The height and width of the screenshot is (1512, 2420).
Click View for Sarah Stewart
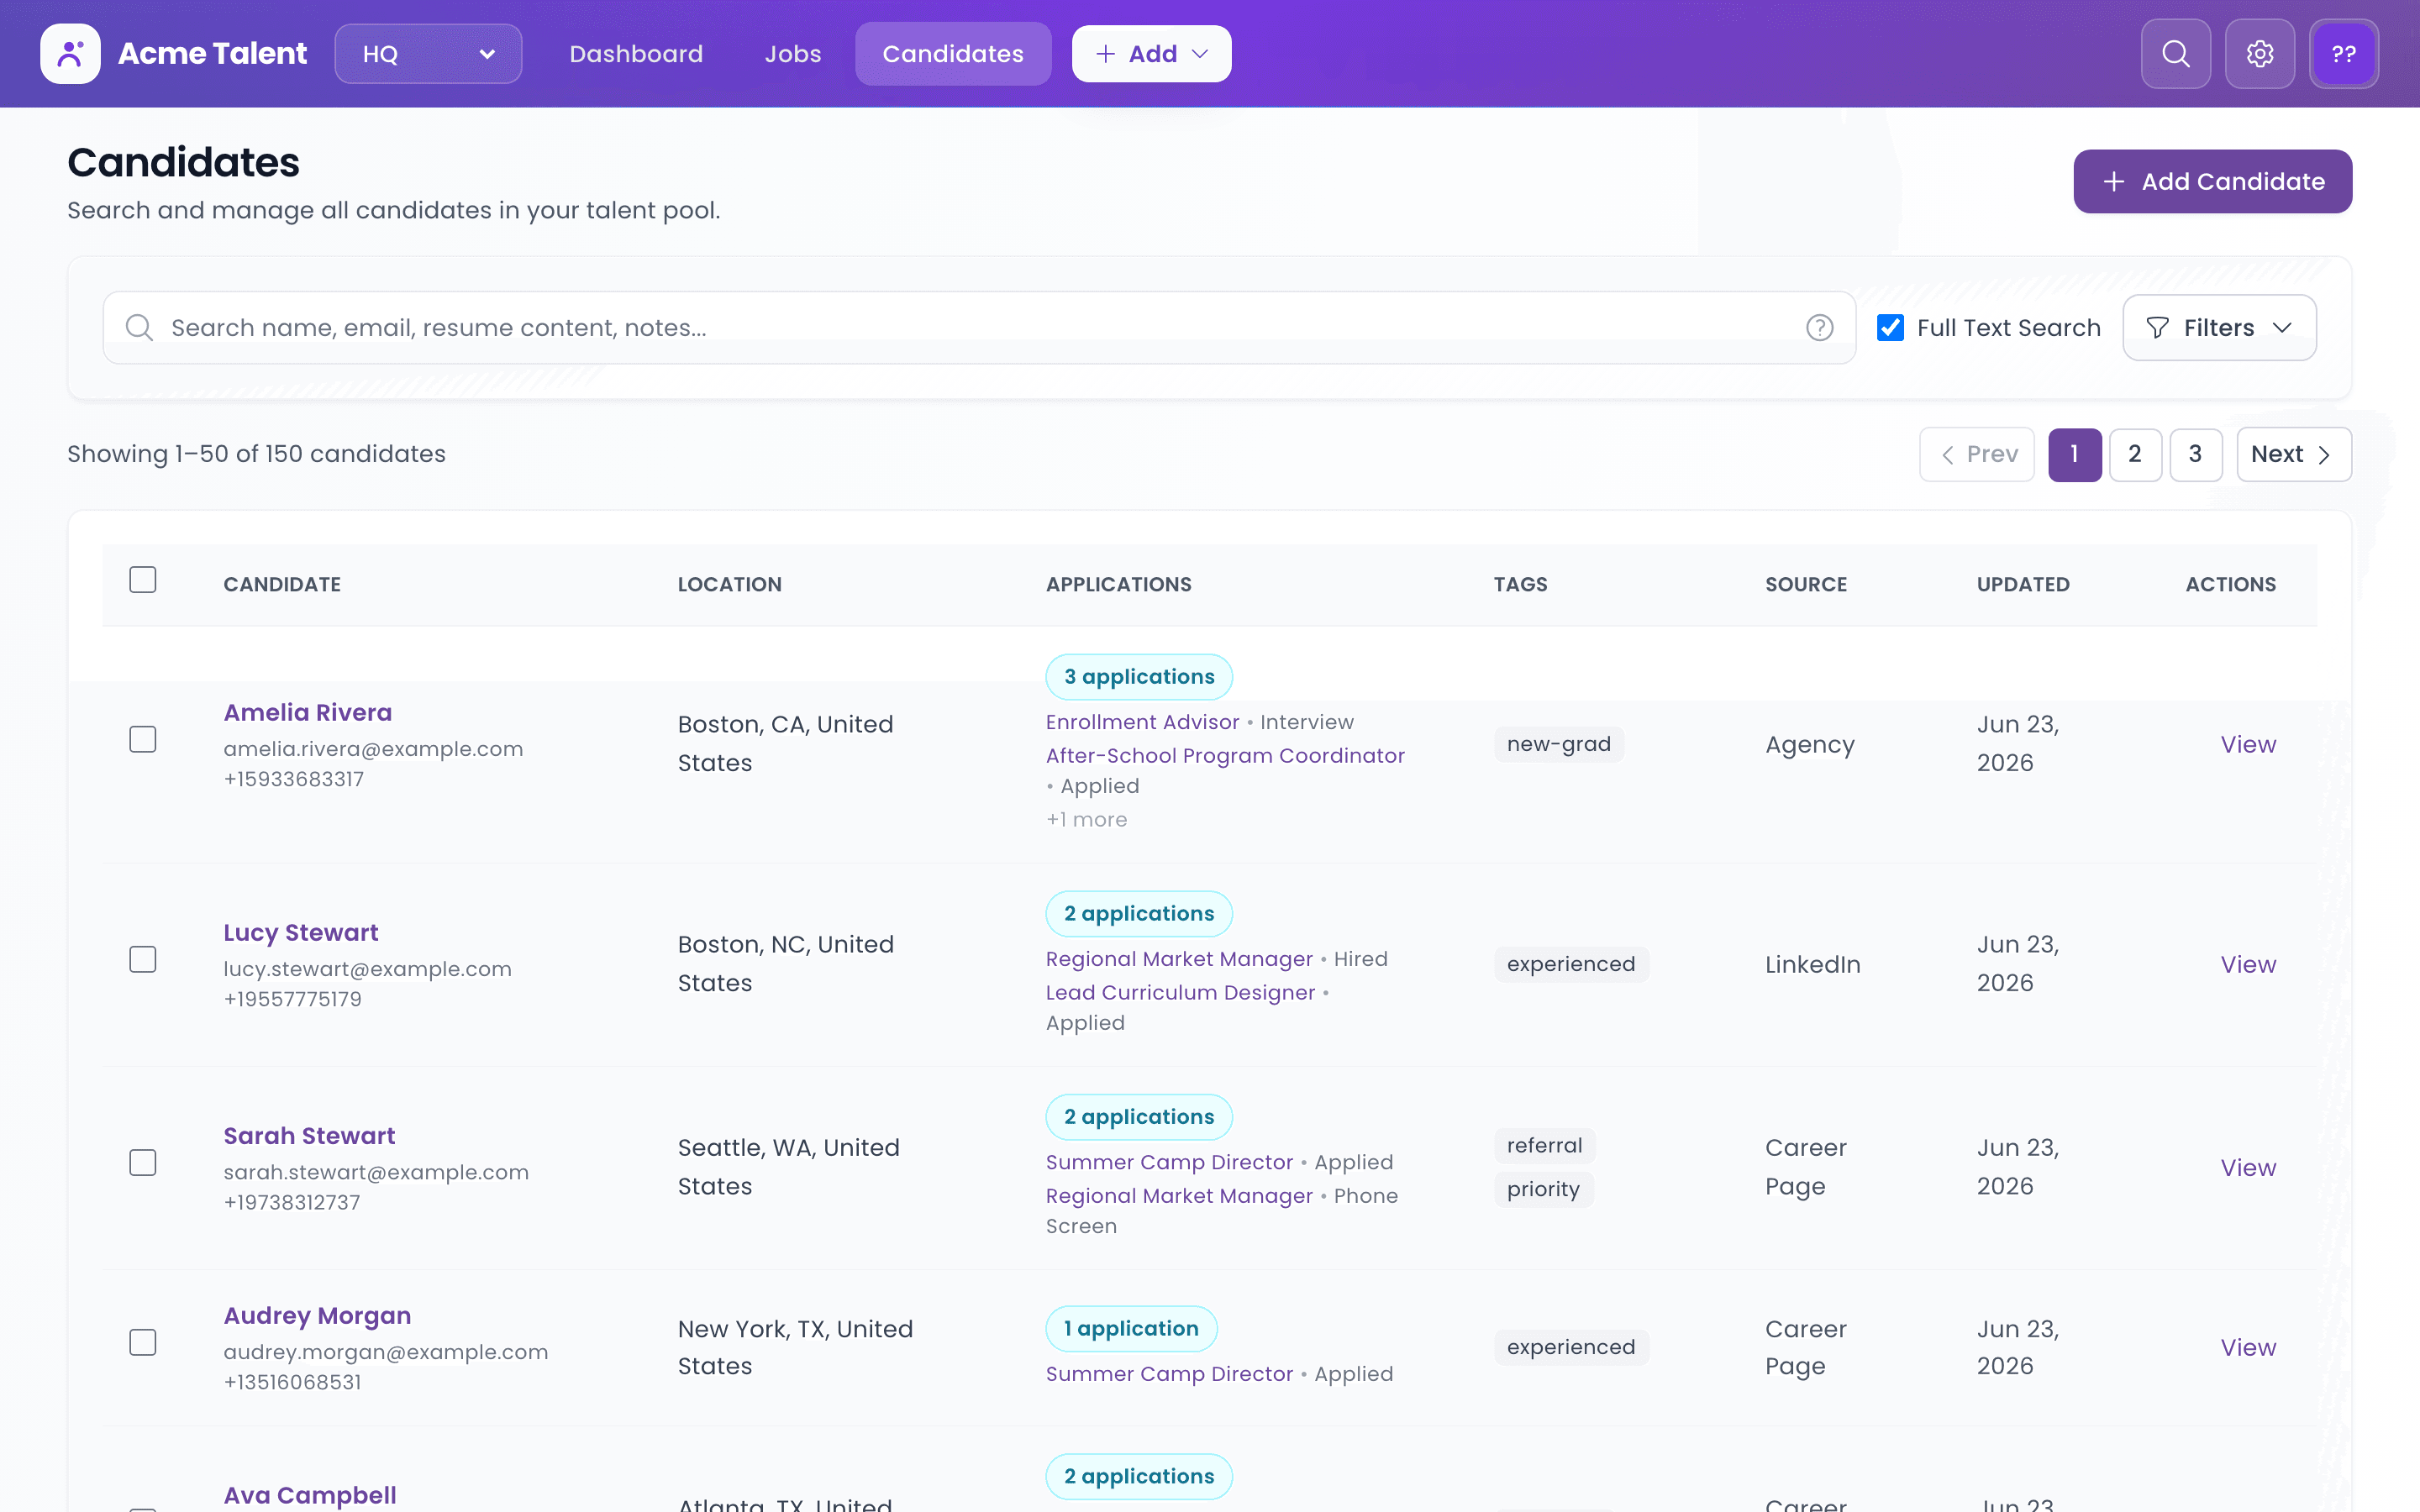[x=2248, y=1168]
